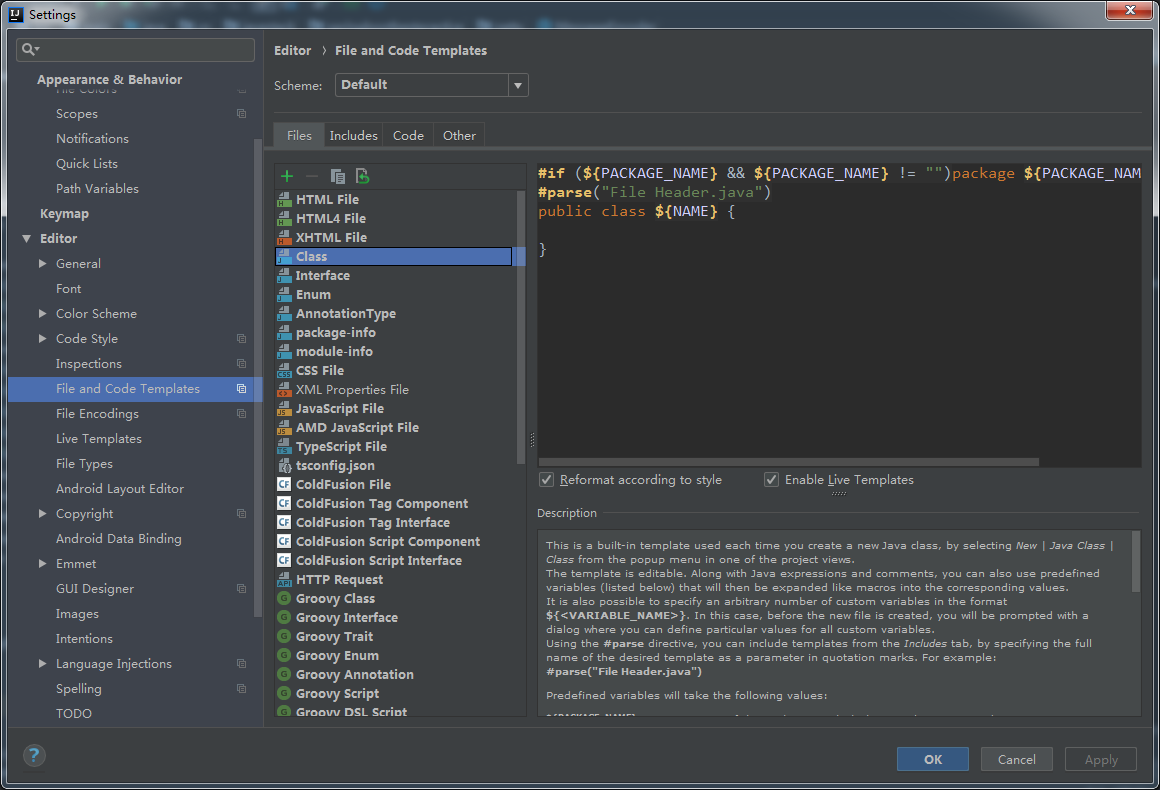Click the Cancel button
The image size is (1160, 790).
click(x=1016, y=759)
